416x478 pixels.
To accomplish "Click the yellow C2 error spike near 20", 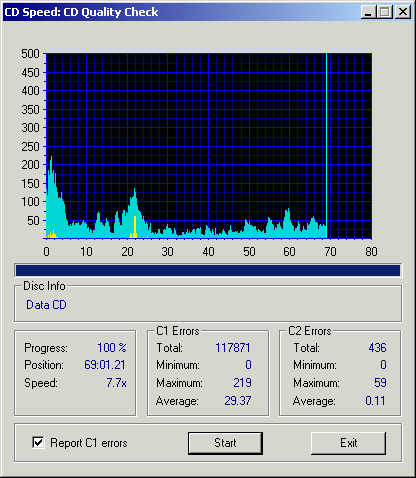I will click(x=135, y=227).
